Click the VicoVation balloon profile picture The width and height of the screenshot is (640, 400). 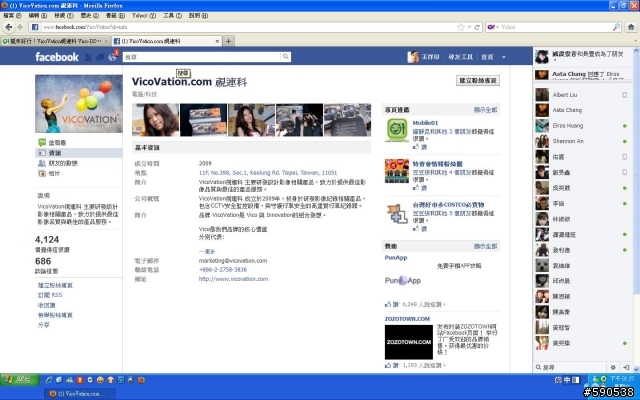click(79, 104)
